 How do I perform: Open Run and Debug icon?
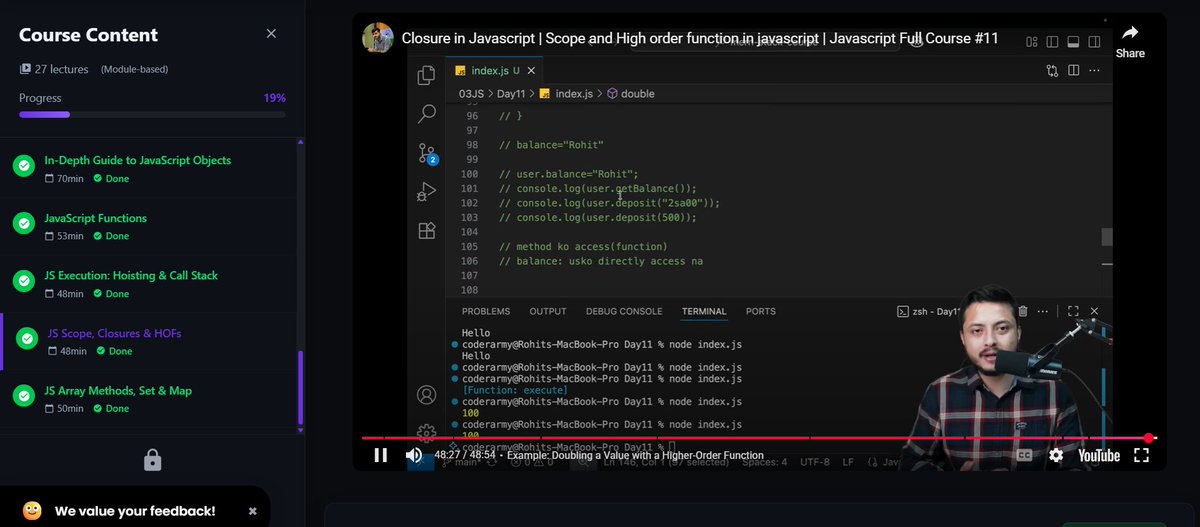[x=427, y=191]
